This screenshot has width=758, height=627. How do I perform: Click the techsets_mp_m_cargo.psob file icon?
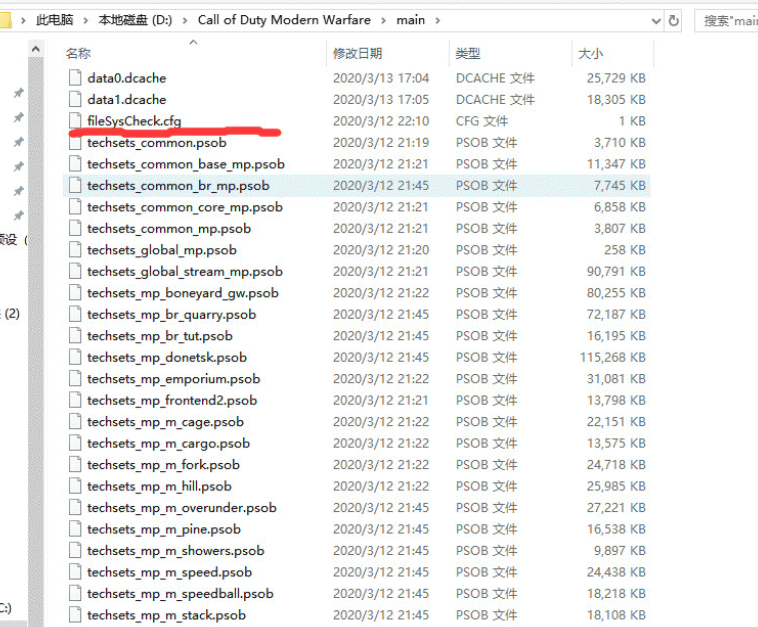click(75, 443)
